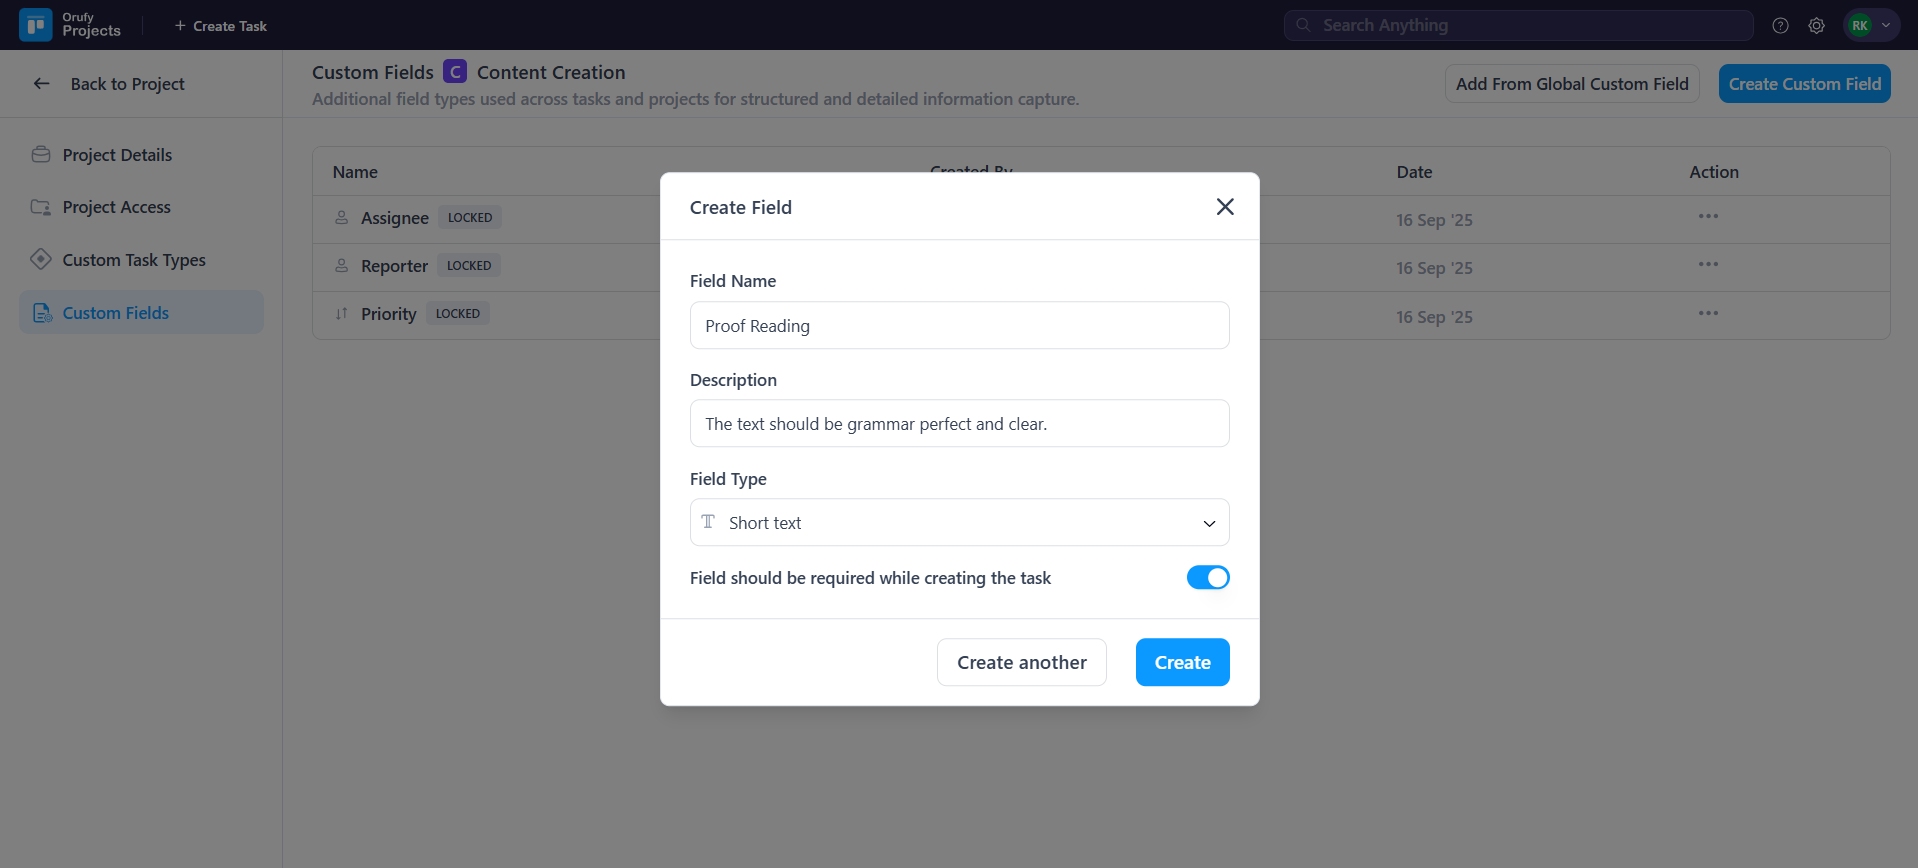This screenshot has width=1918, height=868.
Task: Close the Create Field dialog
Action: (x=1225, y=207)
